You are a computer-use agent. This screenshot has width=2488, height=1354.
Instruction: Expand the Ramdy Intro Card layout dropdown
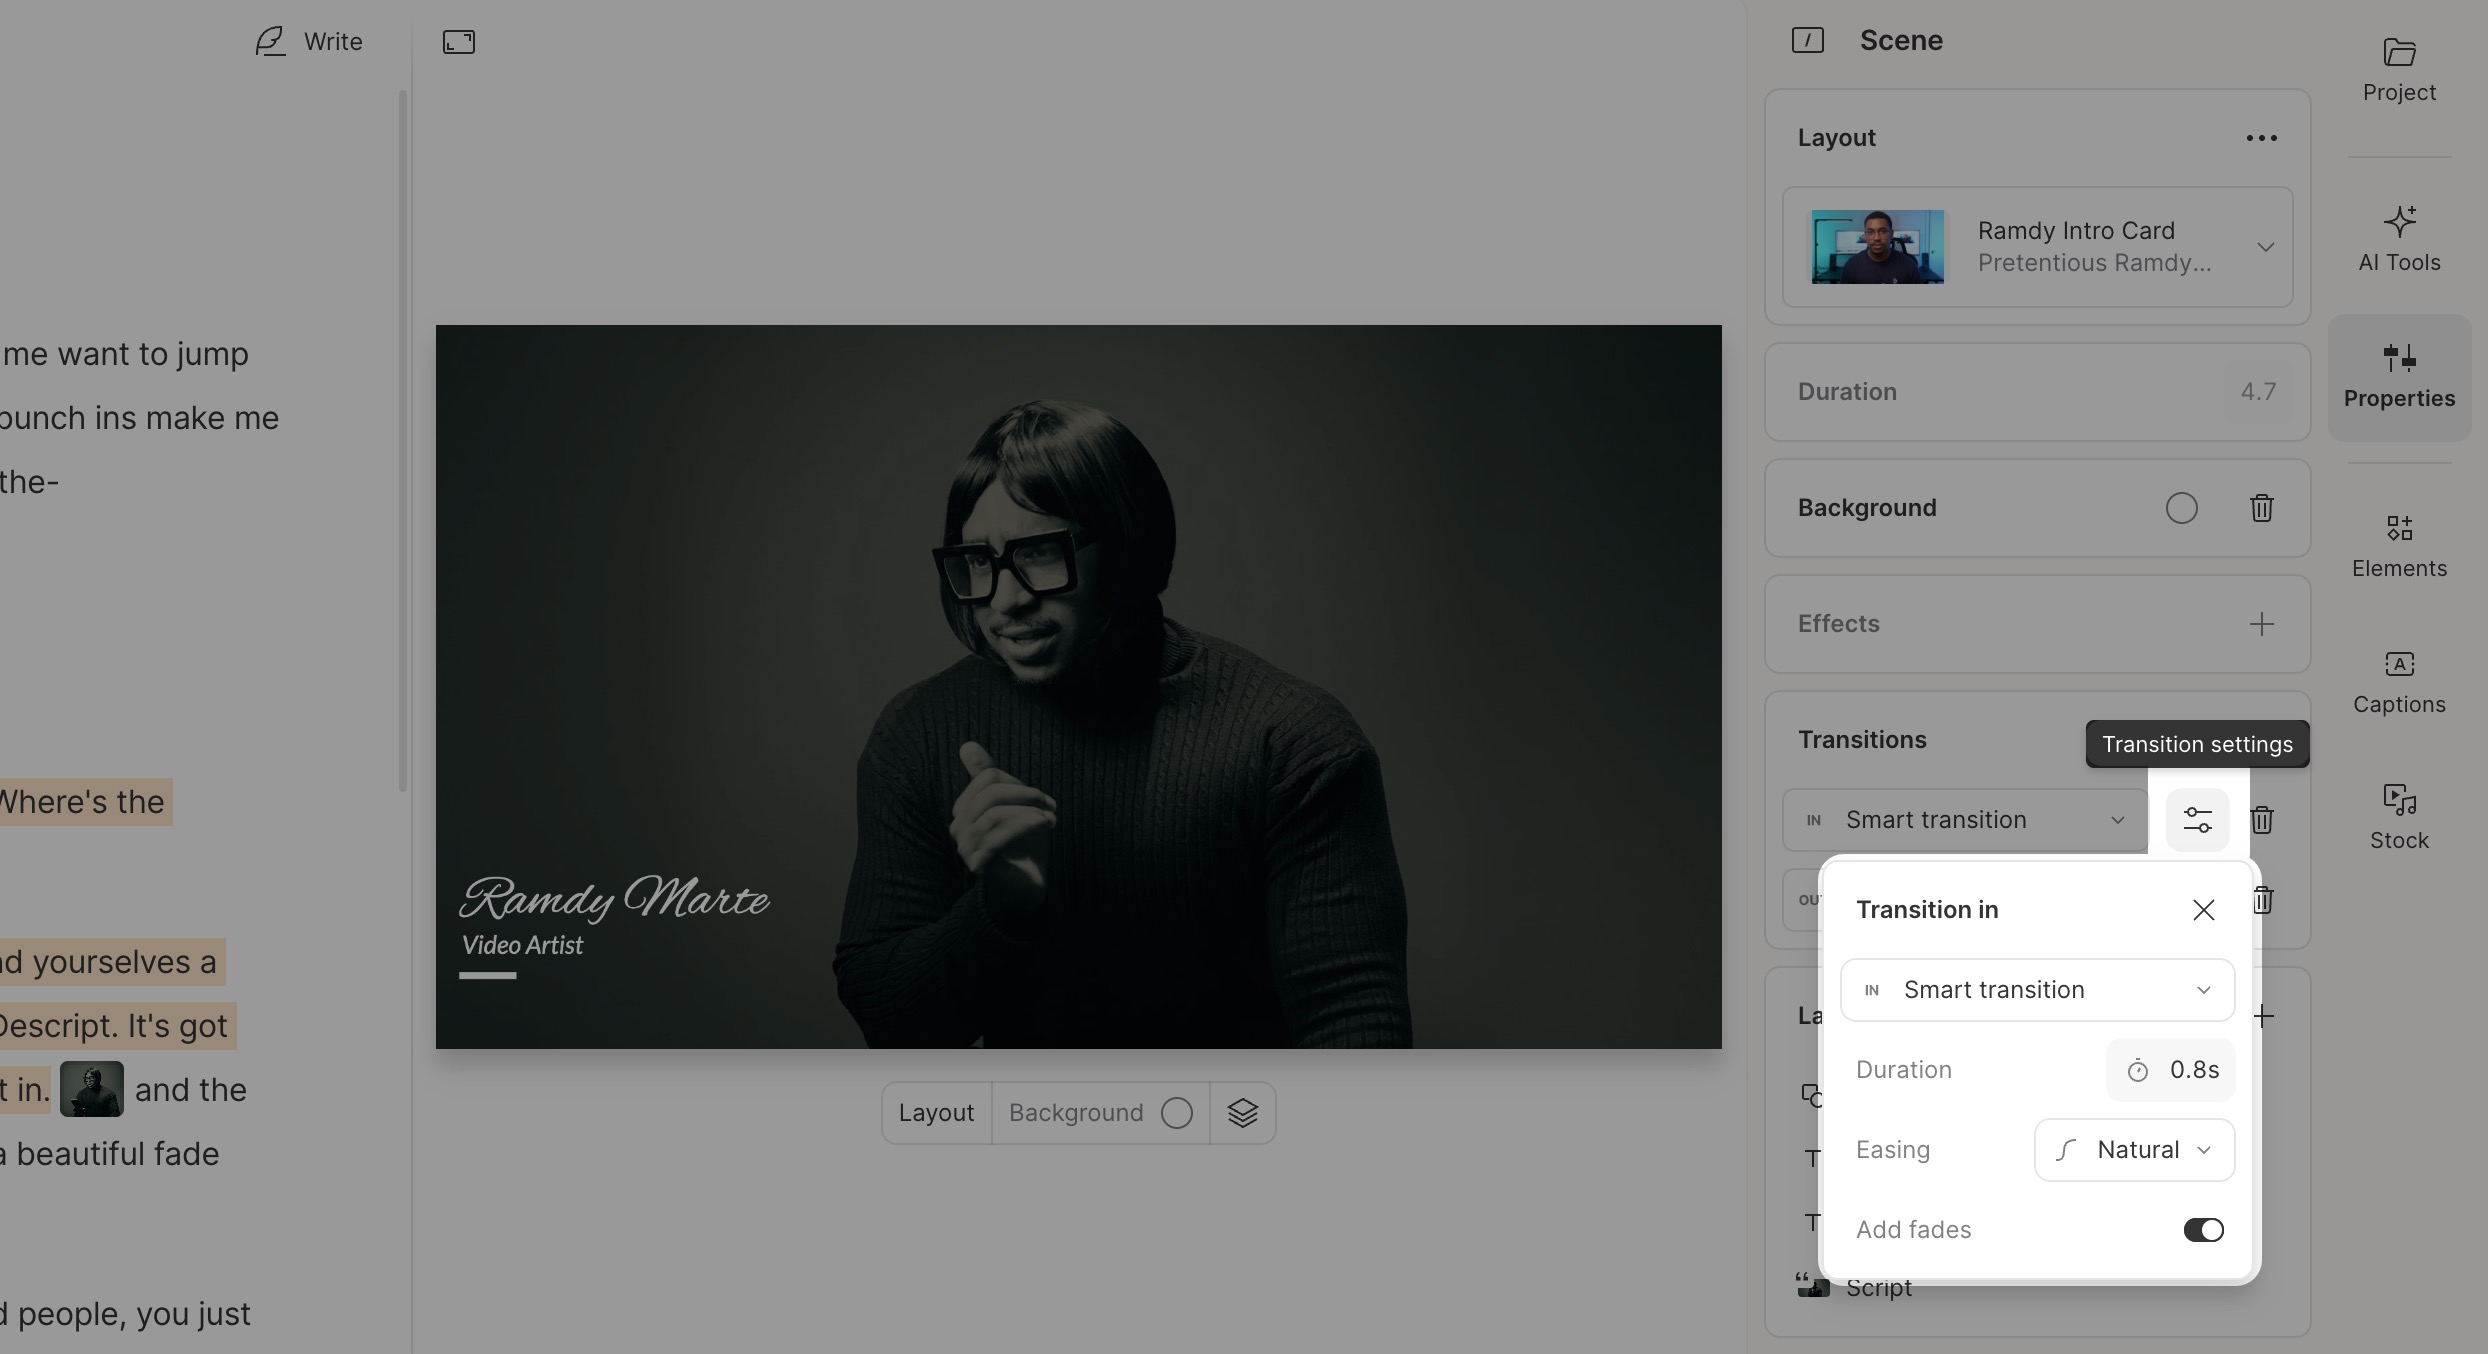(2265, 247)
